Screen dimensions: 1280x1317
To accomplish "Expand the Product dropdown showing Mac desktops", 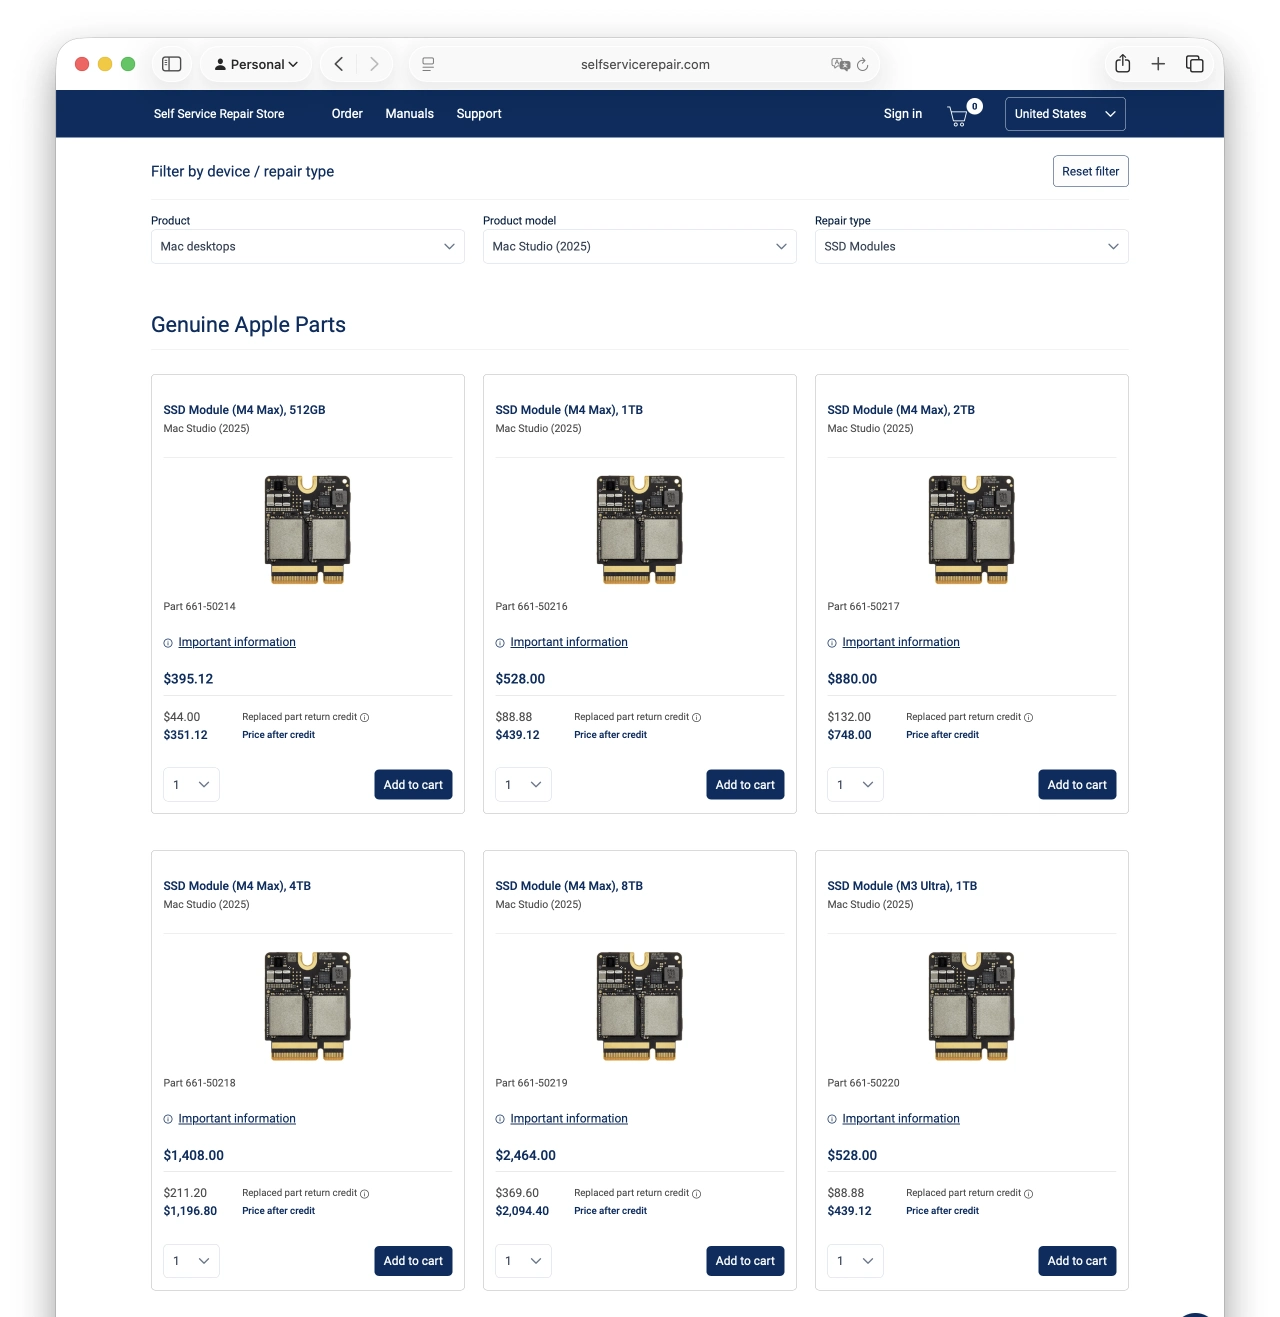I will tap(308, 247).
